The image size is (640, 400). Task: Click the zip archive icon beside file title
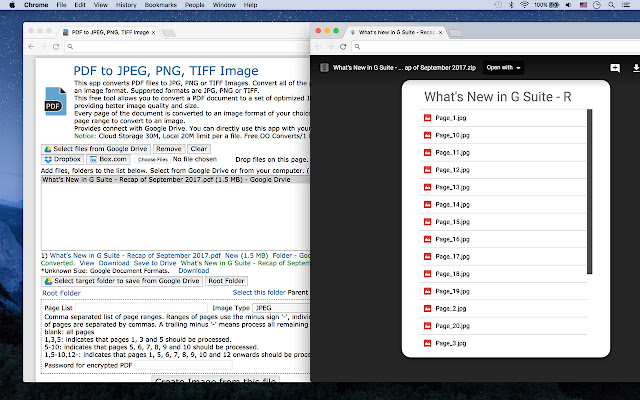[x=324, y=68]
